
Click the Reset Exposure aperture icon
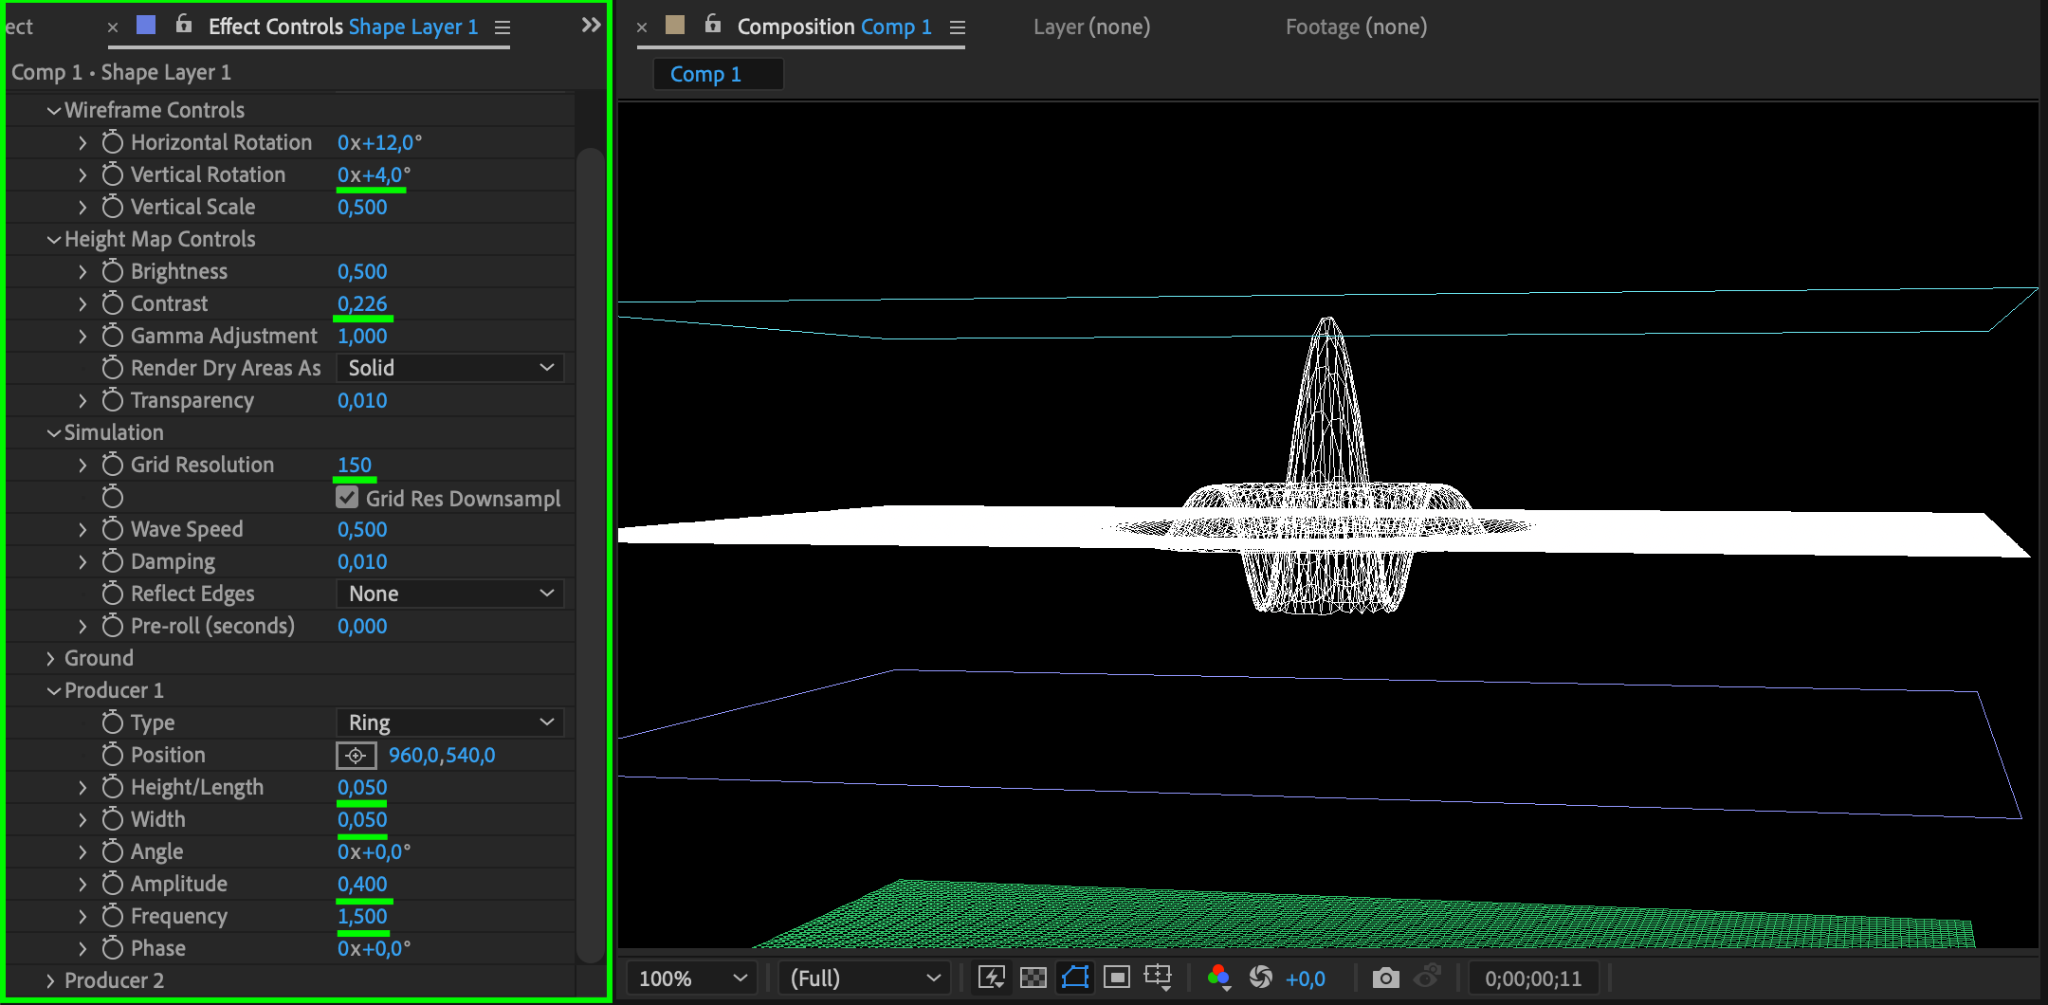tap(1261, 978)
